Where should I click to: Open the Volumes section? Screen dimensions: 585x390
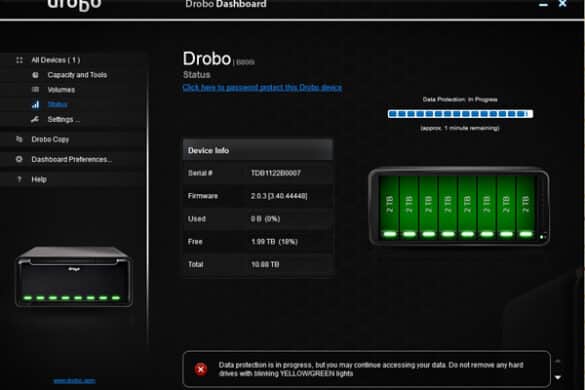point(61,90)
